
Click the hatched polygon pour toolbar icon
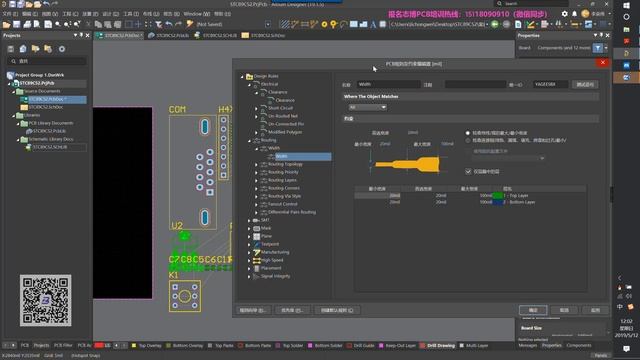pyautogui.click(x=284, y=24)
